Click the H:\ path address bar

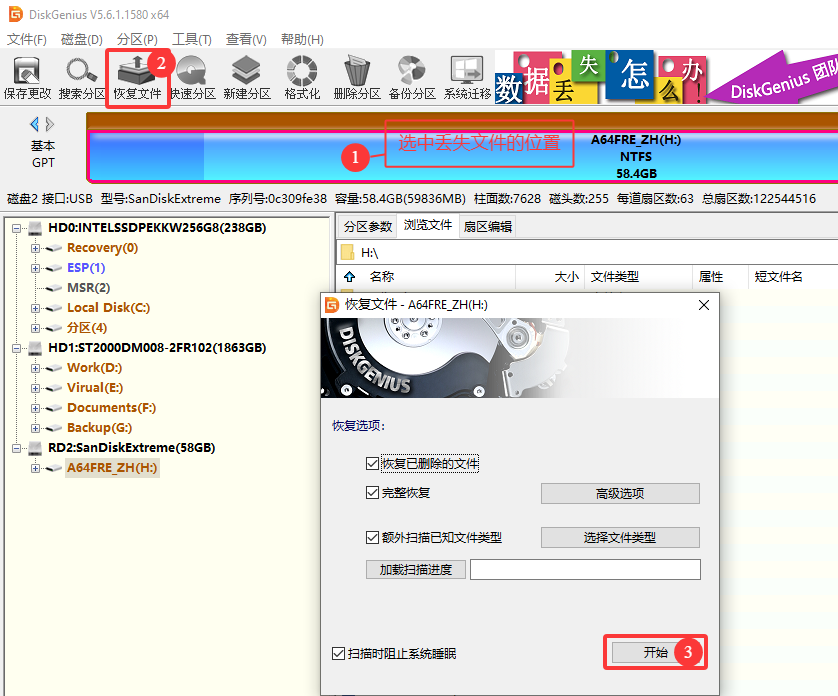tap(588, 252)
